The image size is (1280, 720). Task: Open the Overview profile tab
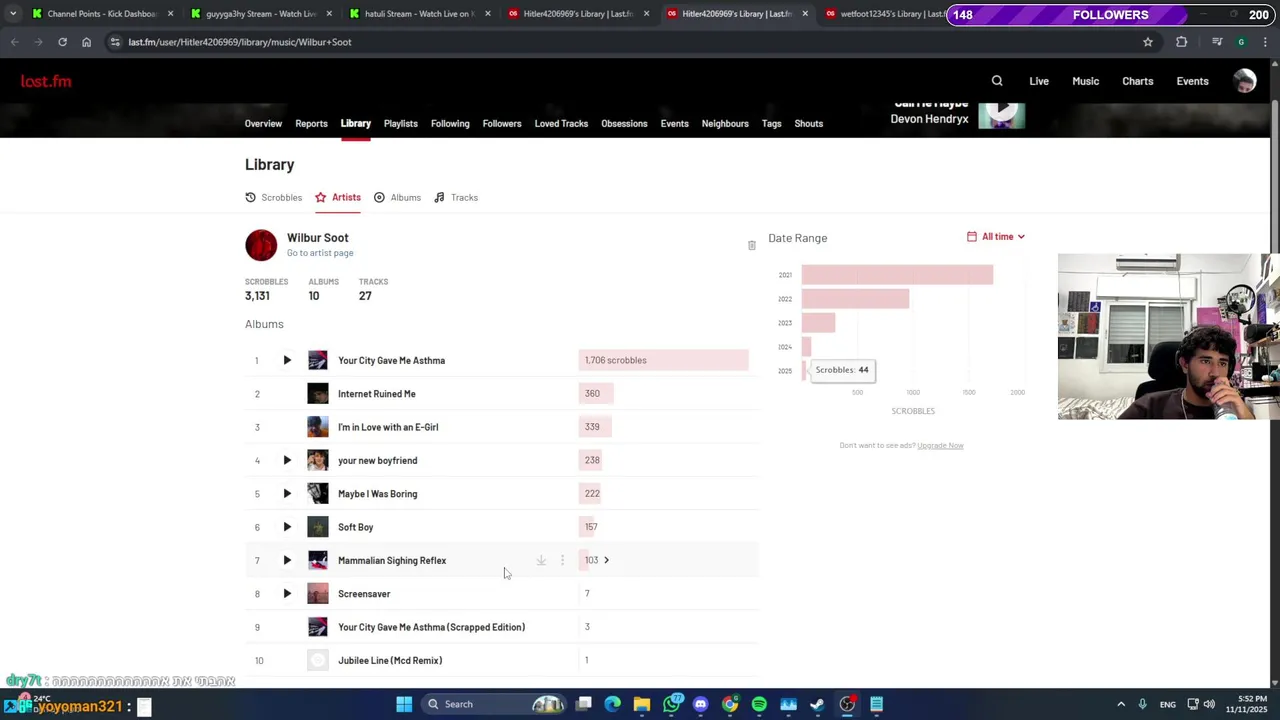(x=263, y=123)
